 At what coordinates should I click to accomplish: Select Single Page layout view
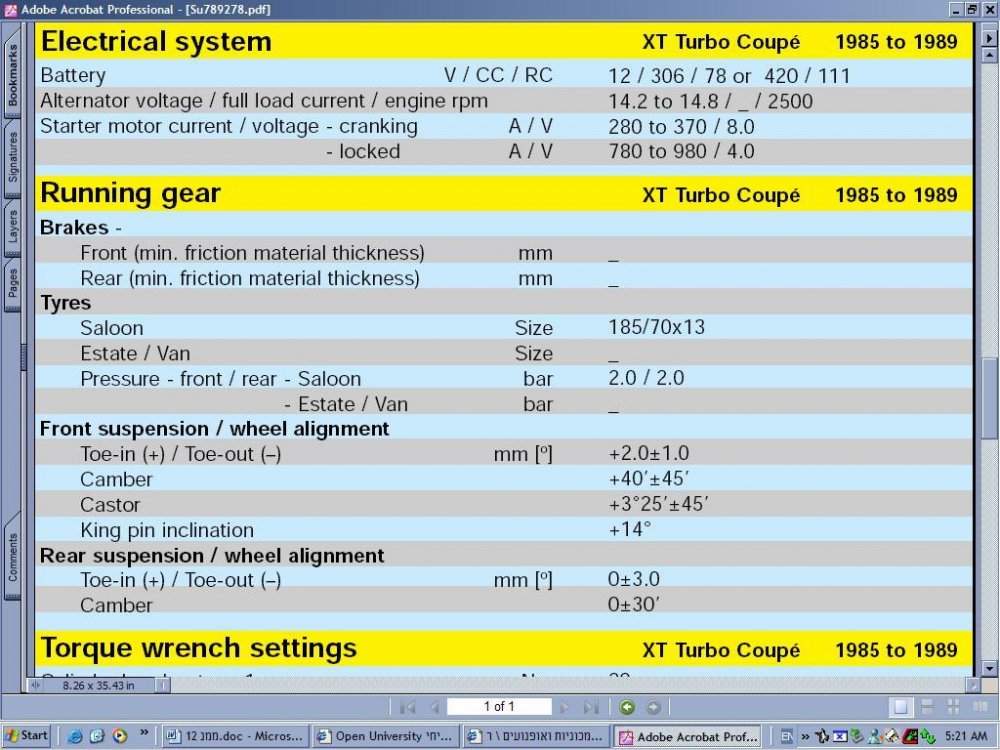point(900,707)
